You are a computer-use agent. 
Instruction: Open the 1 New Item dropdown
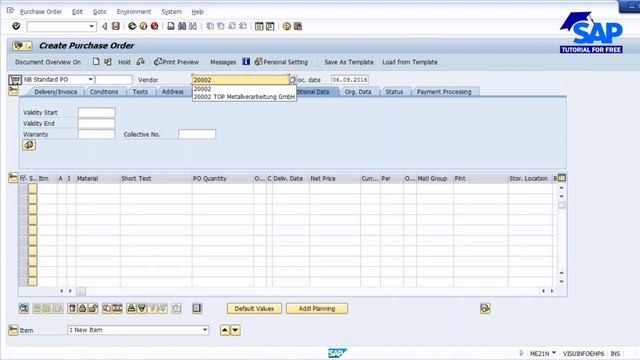click(205, 330)
